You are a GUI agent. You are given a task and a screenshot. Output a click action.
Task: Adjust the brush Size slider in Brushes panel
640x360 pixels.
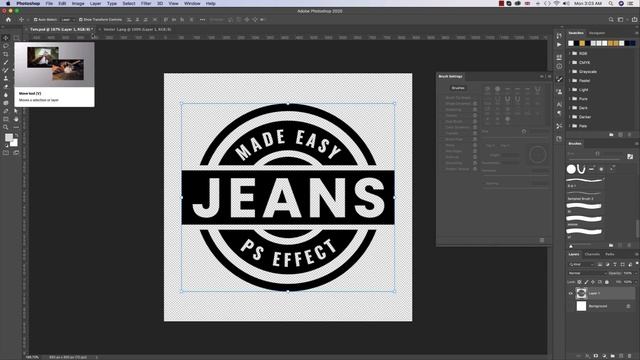[598, 154]
